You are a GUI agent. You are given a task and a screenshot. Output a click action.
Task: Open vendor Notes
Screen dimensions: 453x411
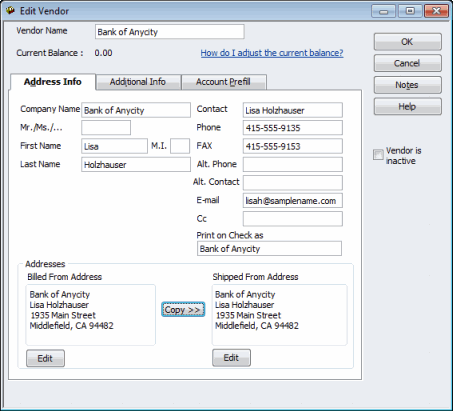(x=407, y=85)
